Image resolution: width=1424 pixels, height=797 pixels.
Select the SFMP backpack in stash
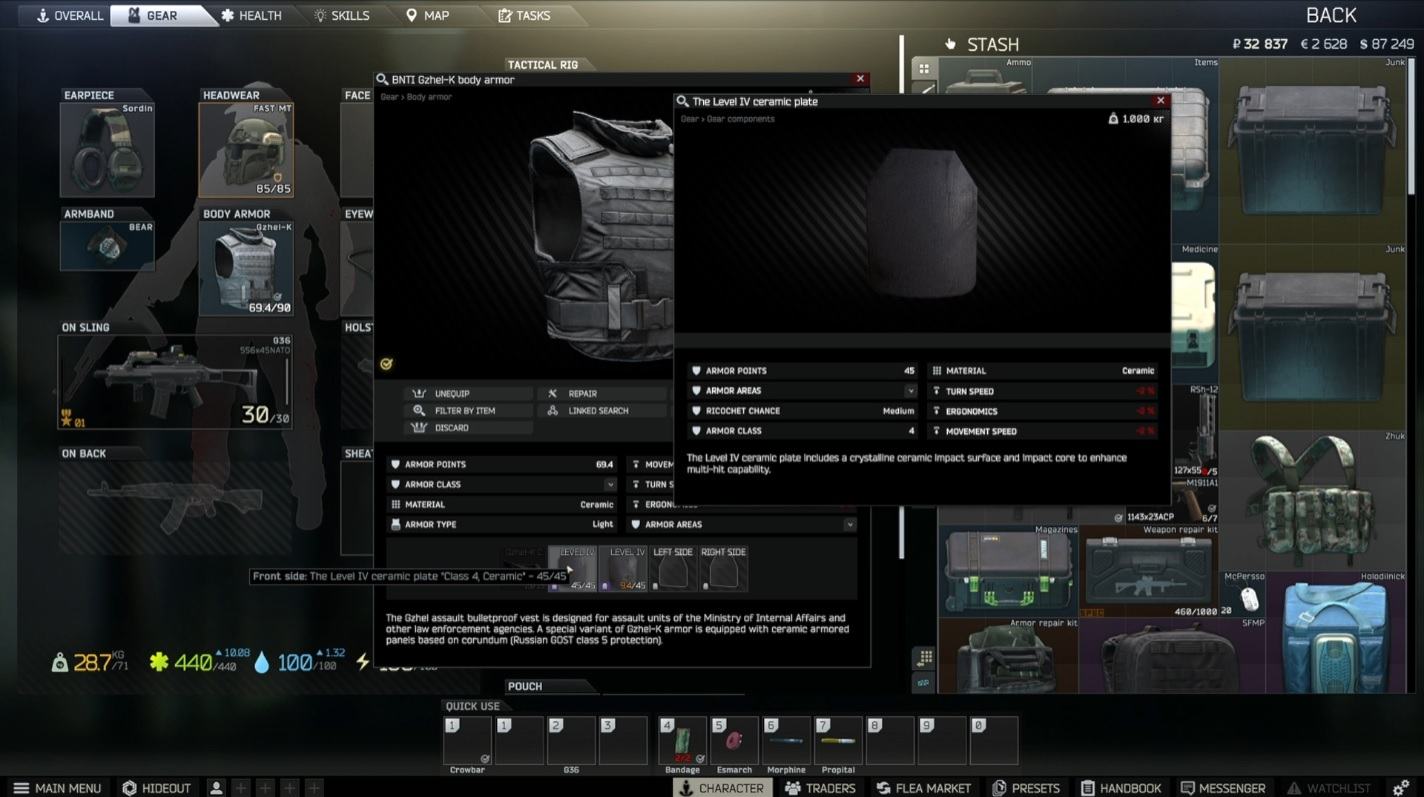tap(1172, 655)
